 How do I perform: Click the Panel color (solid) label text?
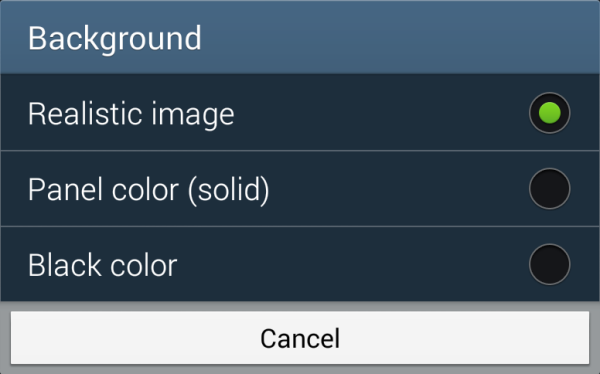(148, 189)
